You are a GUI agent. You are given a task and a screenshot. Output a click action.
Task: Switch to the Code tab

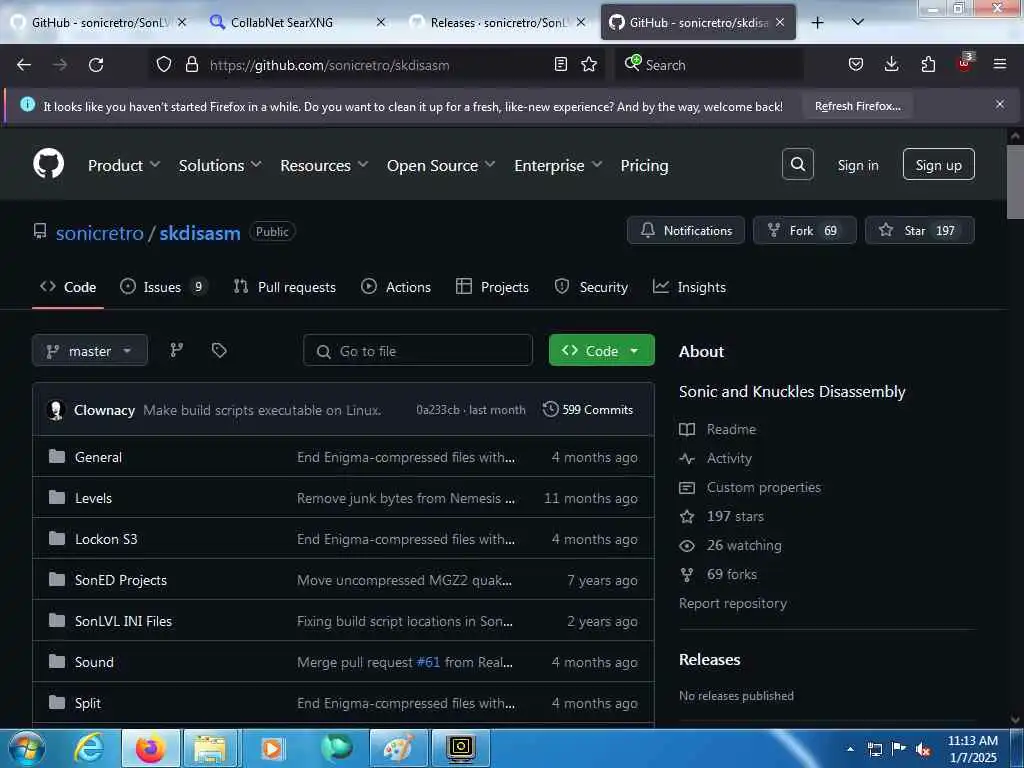coord(68,287)
